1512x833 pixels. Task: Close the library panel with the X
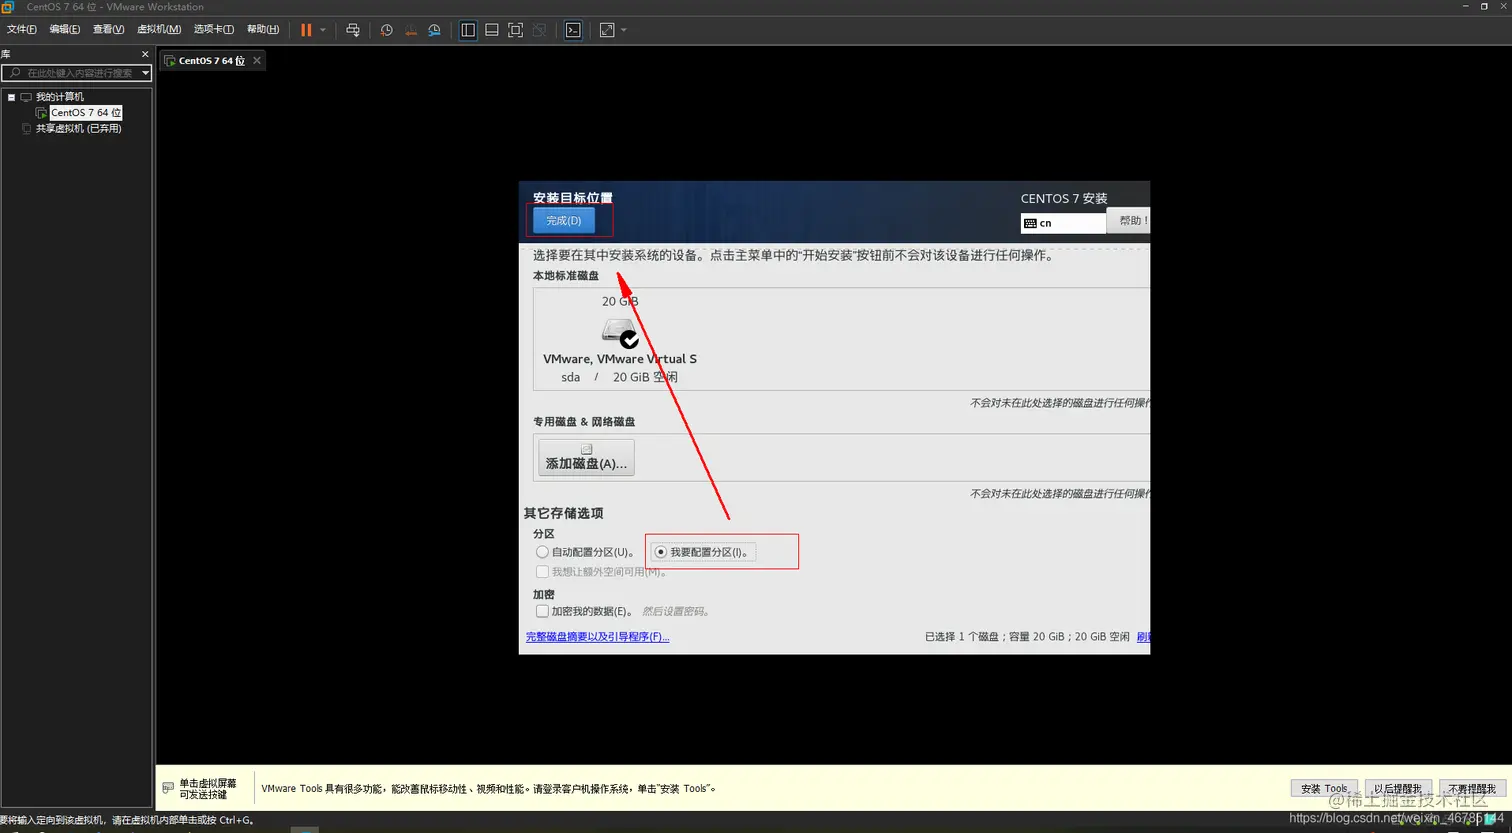[145, 54]
